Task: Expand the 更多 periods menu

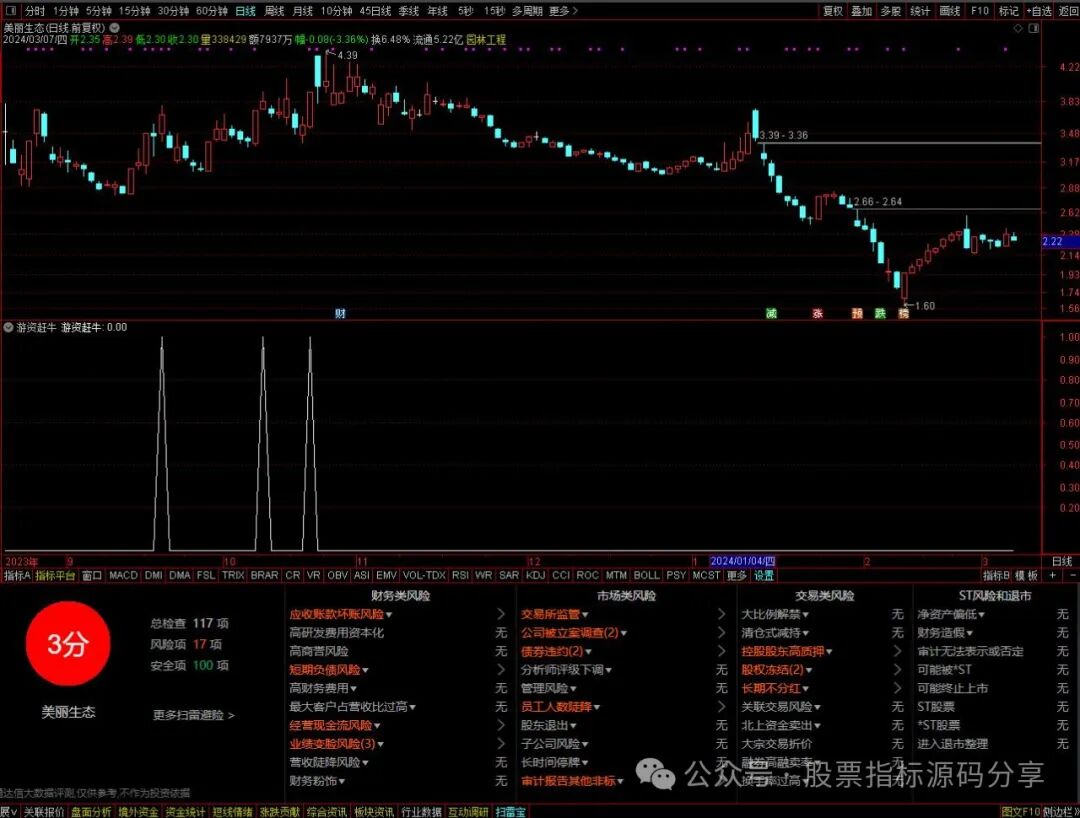Action: point(563,11)
